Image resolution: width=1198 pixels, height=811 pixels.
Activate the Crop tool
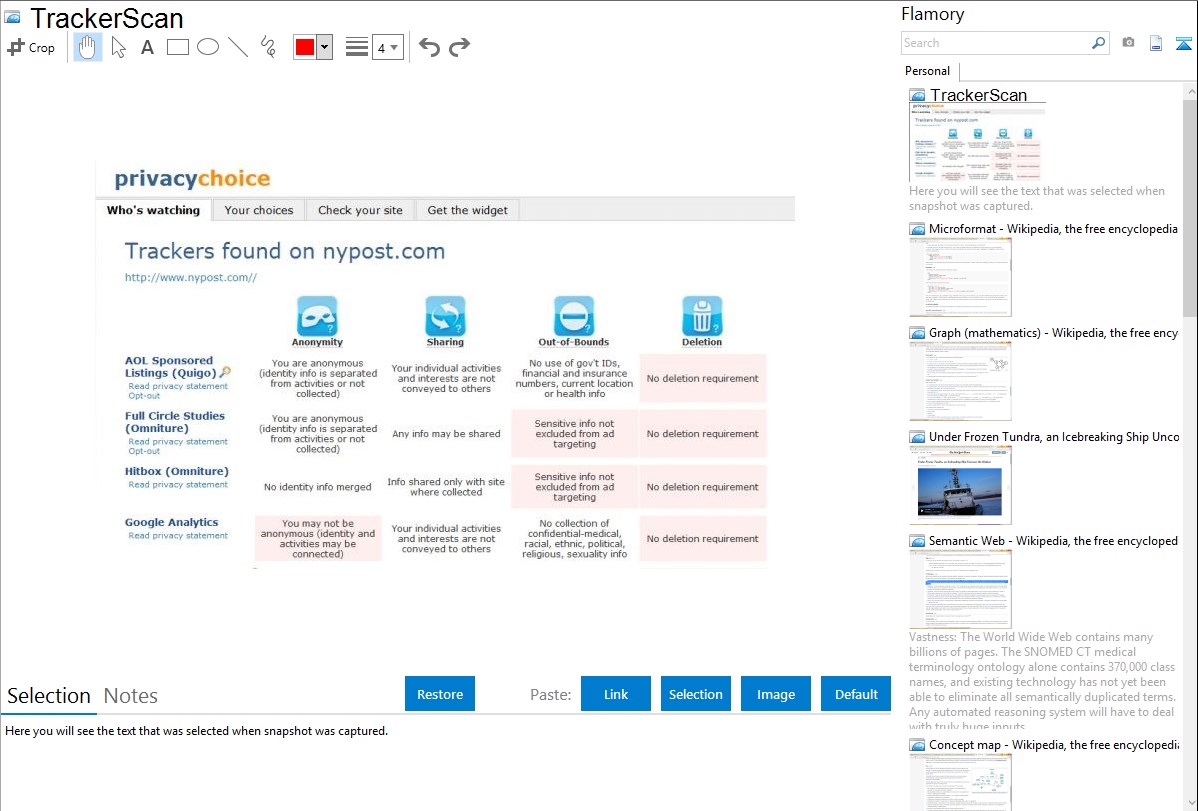pyautogui.click(x=31, y=47)
